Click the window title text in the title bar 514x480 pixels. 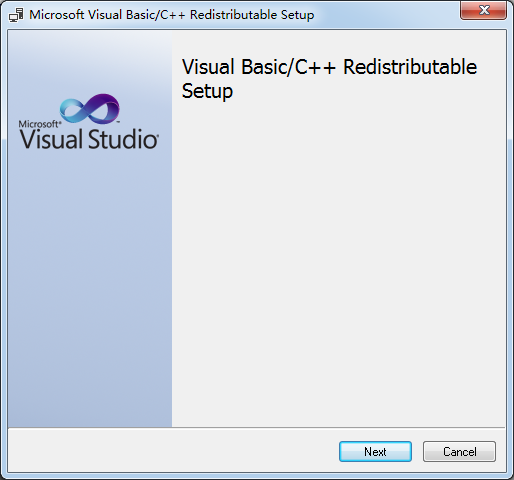(x=172, y=15)
